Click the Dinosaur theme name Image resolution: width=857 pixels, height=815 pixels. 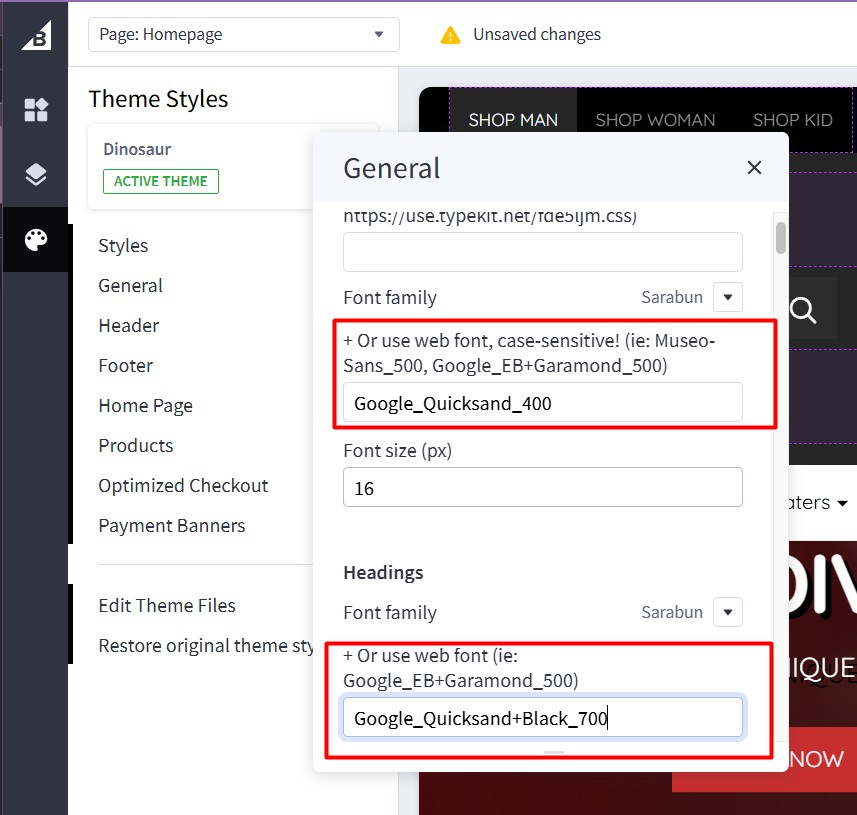pos(137,149)
